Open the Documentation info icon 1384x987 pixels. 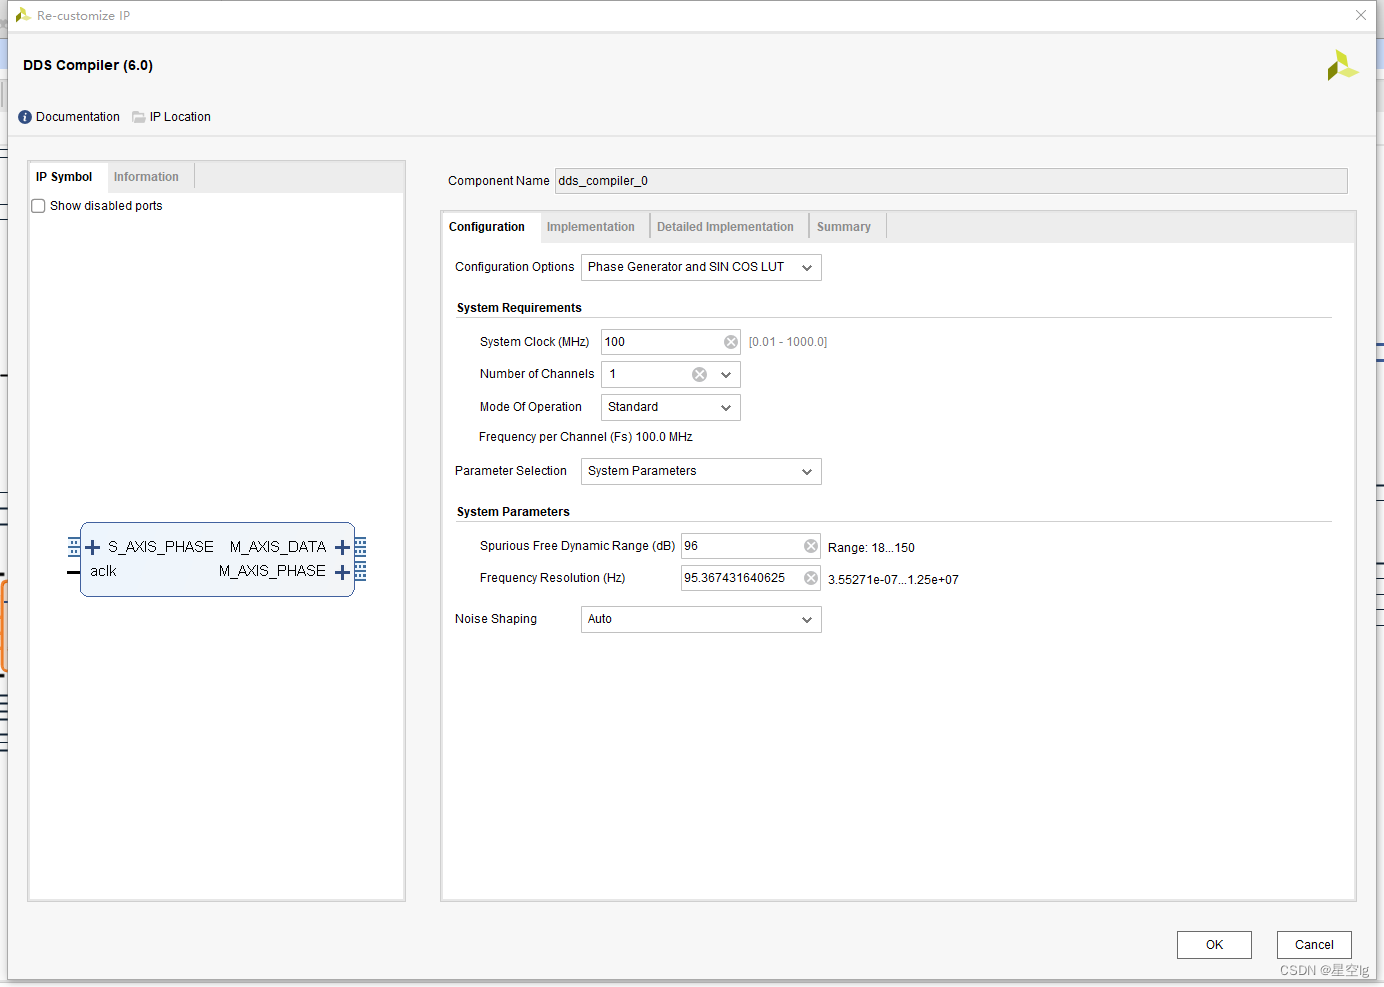coord(25,117)
